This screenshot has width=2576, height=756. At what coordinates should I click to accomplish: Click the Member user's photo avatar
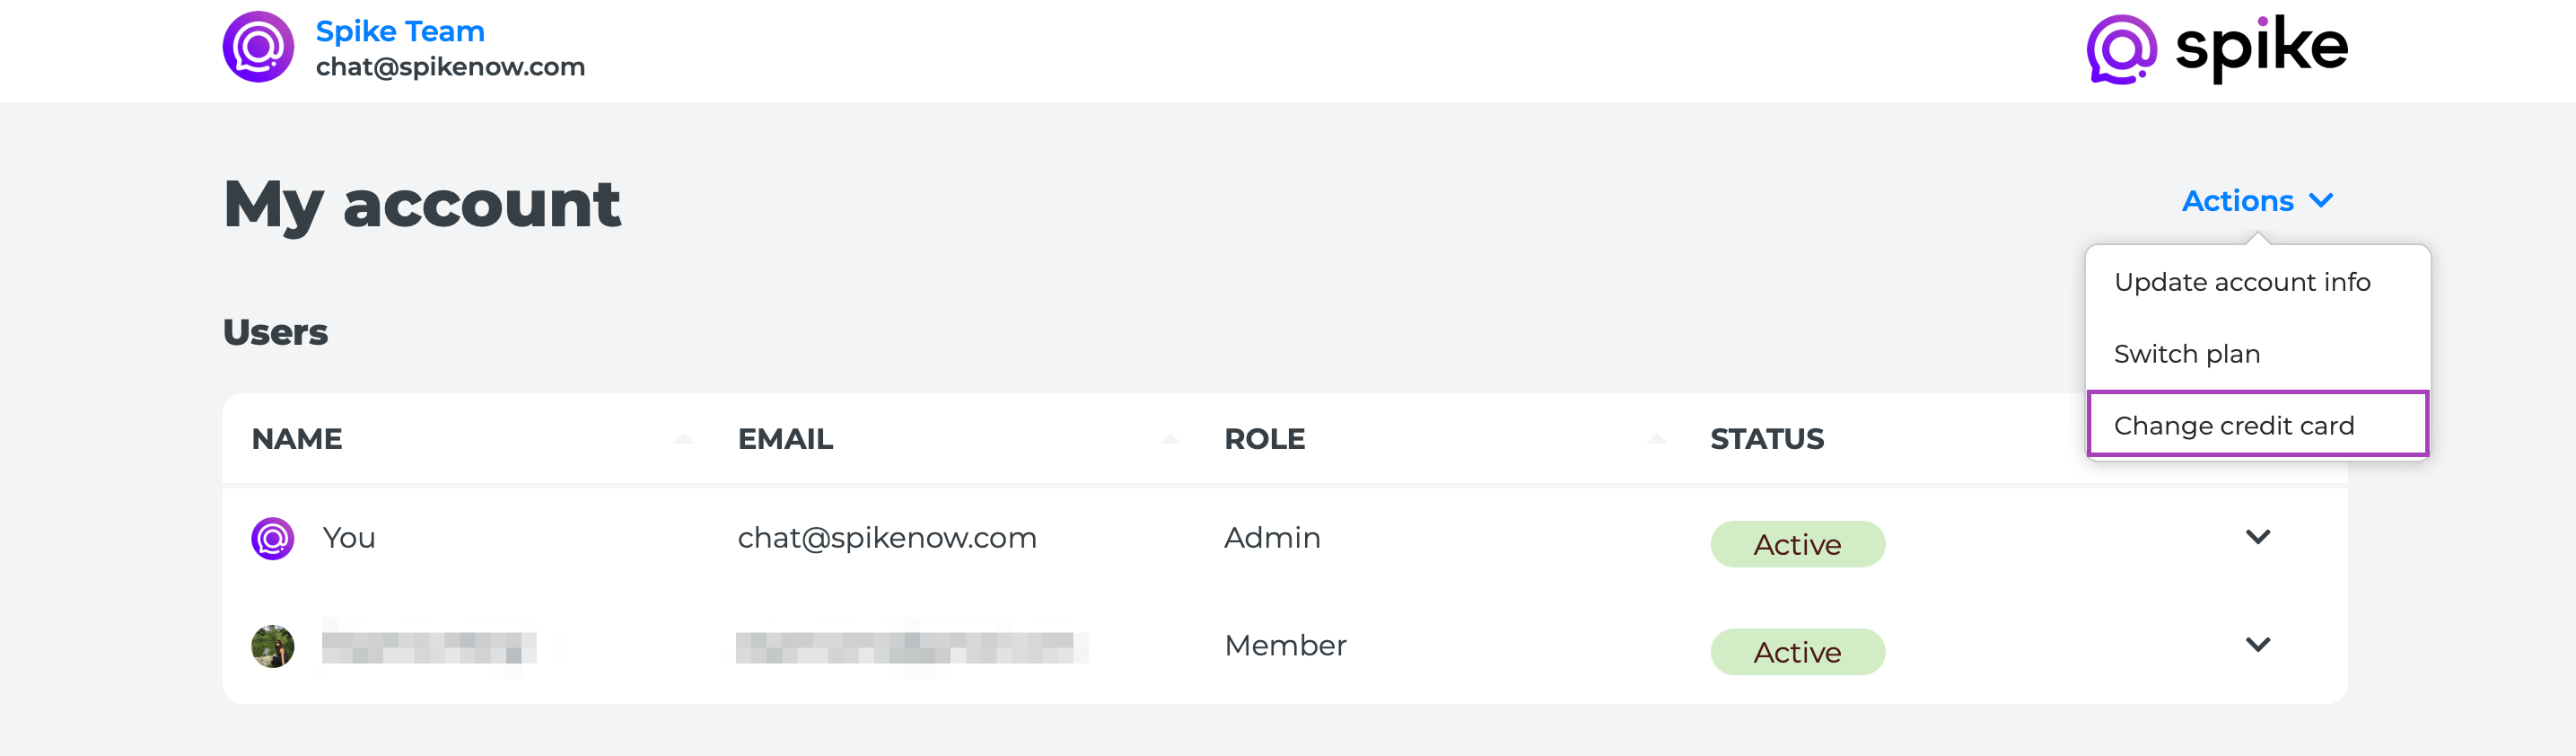coord(272,646)
